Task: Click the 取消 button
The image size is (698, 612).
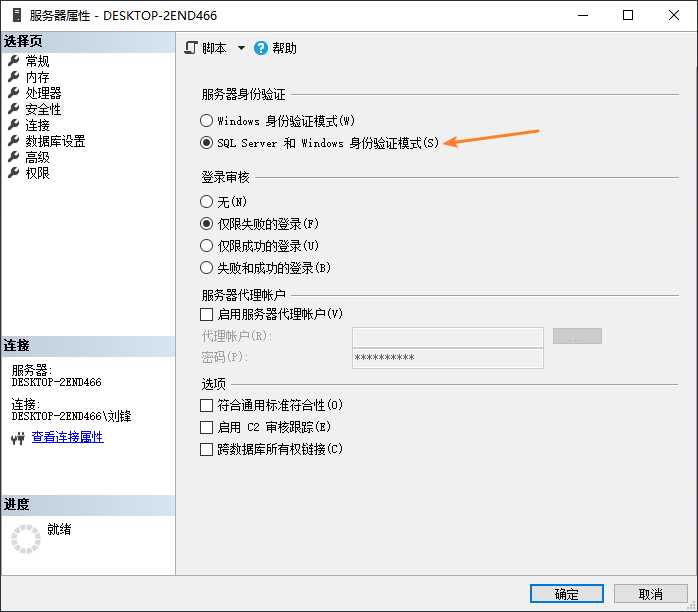Action: point(650,594)
